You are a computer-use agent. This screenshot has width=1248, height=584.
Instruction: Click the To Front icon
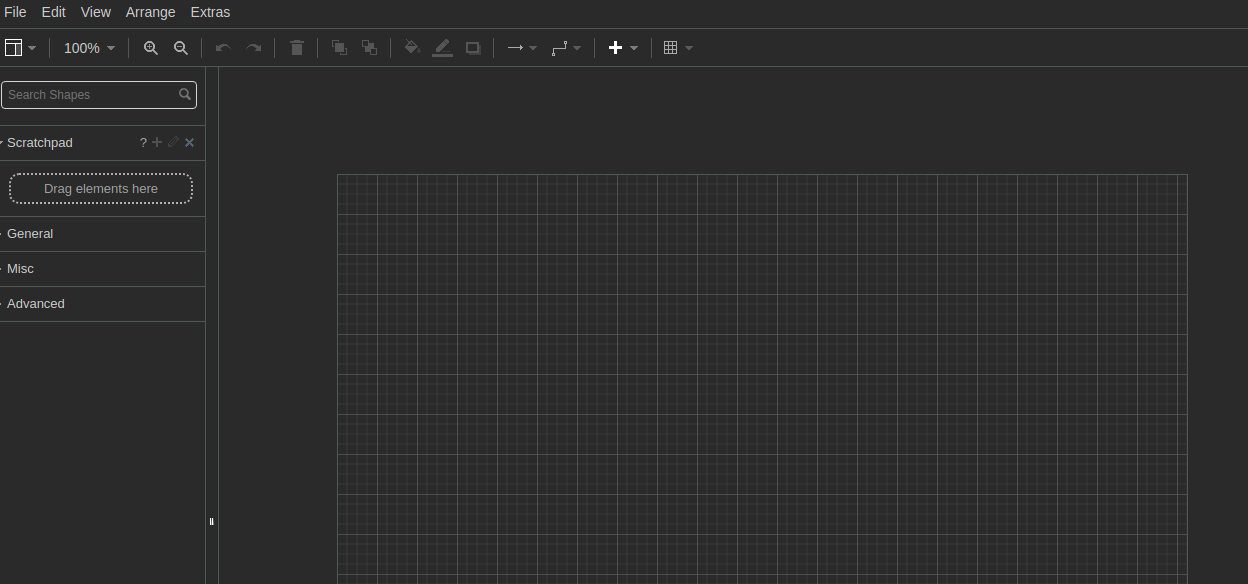pyautogui.click(x=339, y=47)
